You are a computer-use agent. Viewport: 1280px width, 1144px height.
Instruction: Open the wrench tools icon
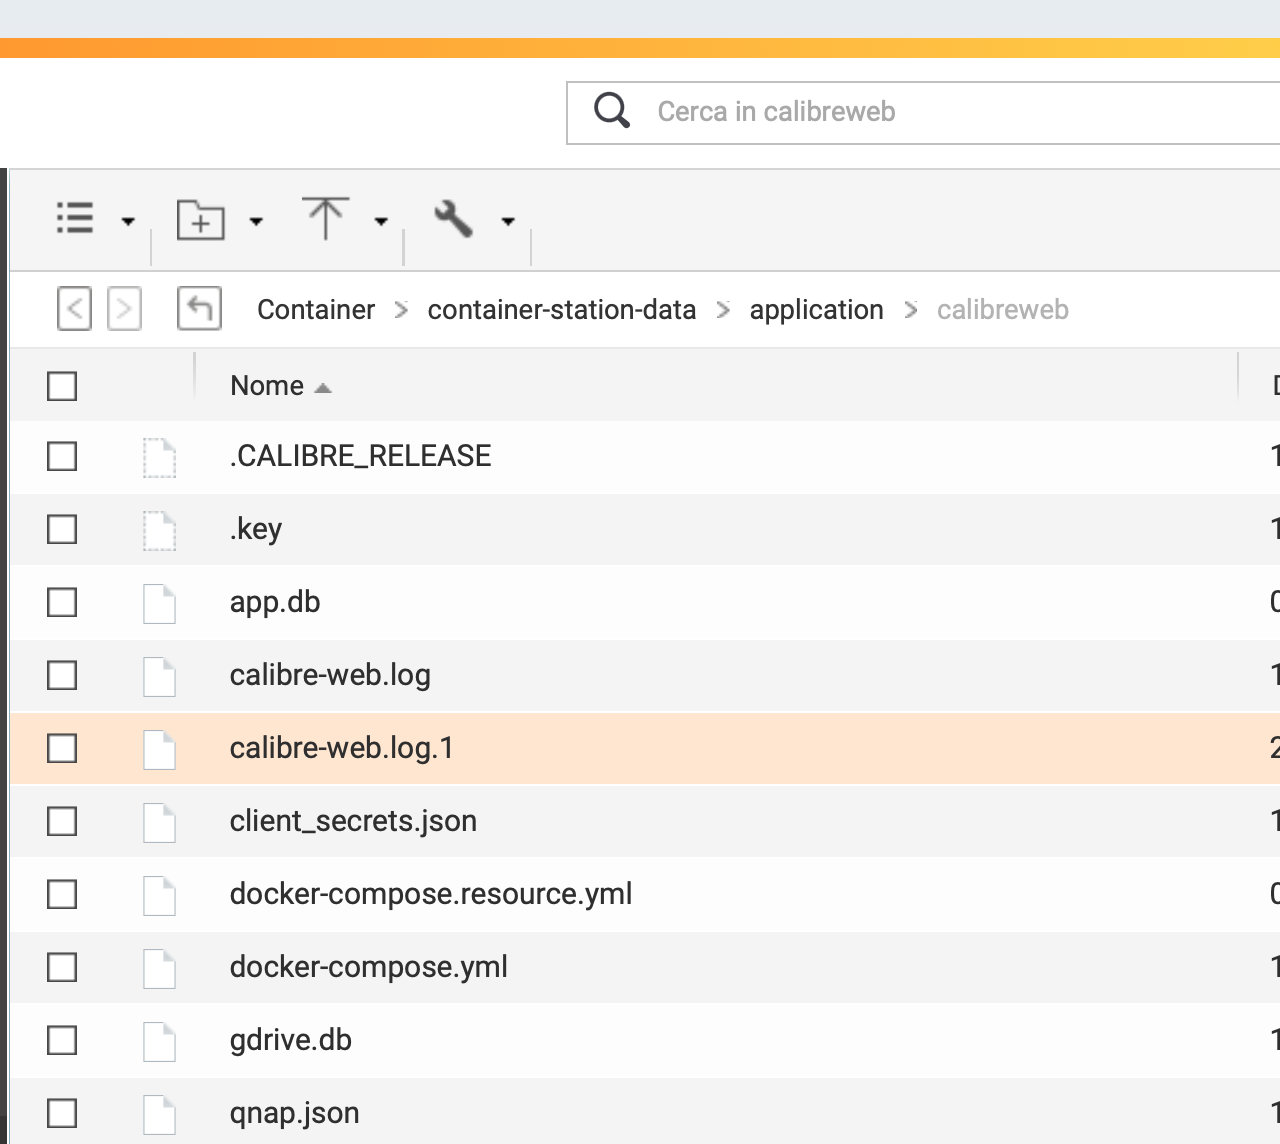pos(453,218)
